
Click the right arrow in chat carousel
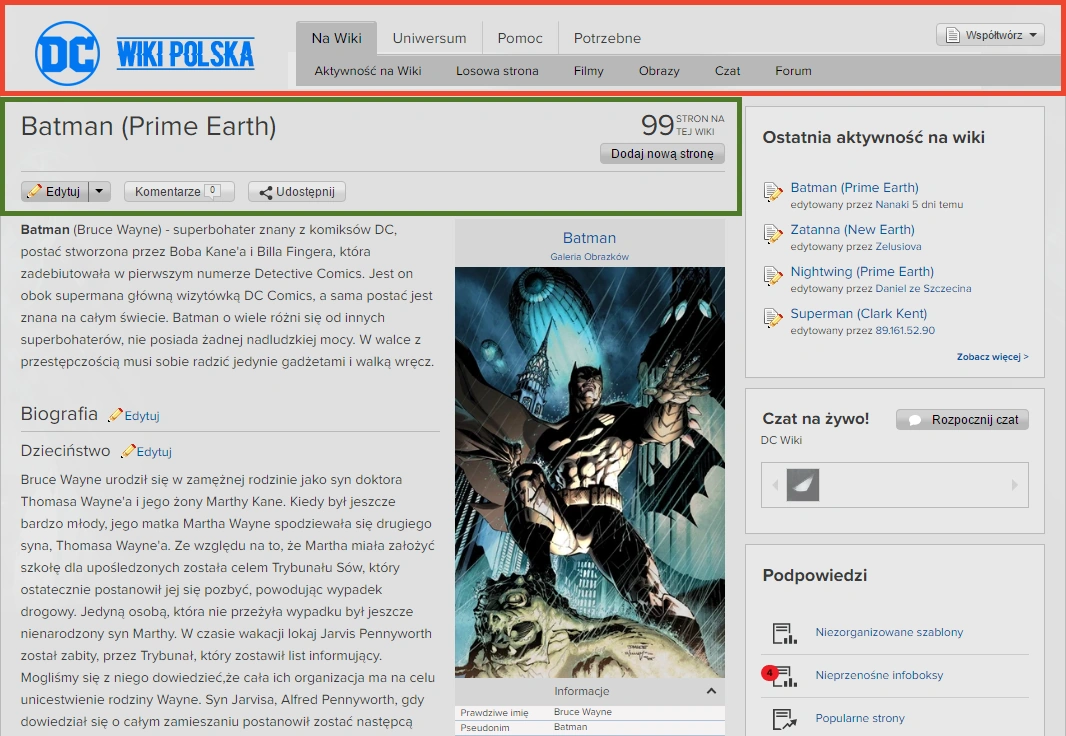coord(1014,485)
